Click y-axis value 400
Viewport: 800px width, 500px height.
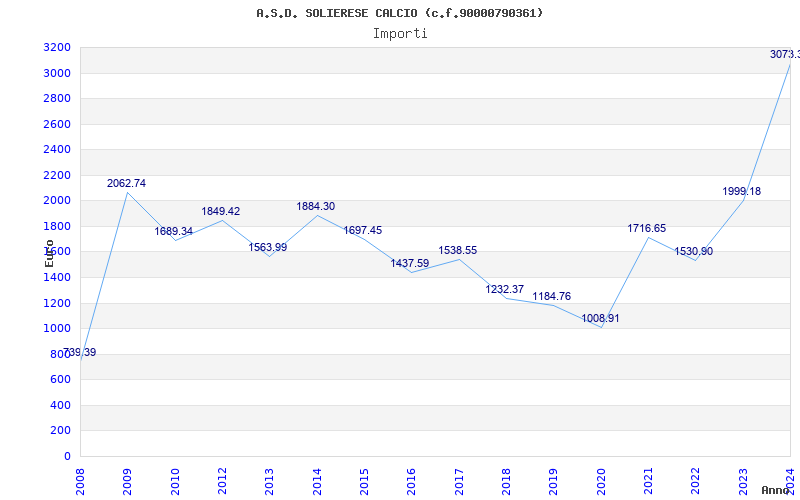tap(60, 406)
